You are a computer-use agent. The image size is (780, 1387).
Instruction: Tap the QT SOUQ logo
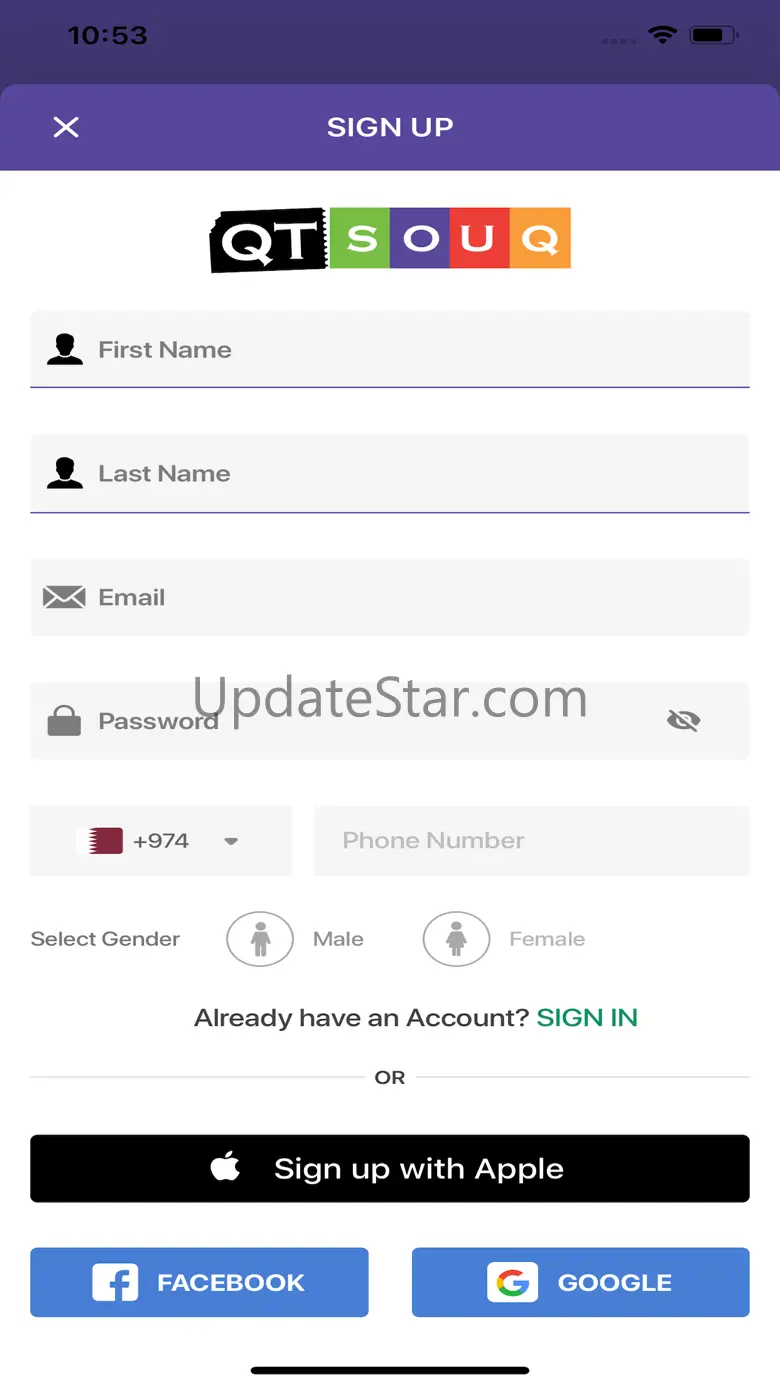[x=390, y=240]
